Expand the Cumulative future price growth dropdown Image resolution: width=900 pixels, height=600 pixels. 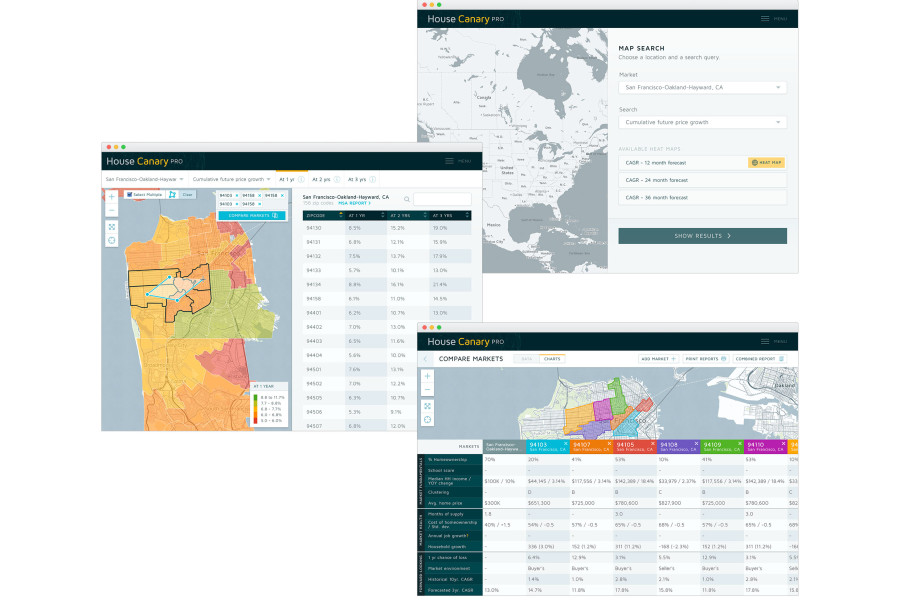[x=231, y=179]
